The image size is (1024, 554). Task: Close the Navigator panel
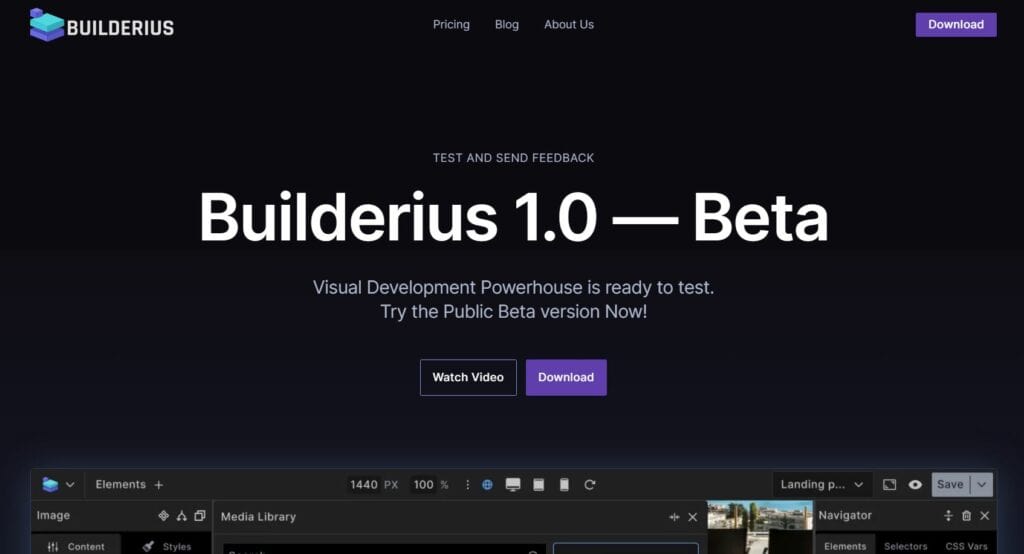[x=985, y=515]
